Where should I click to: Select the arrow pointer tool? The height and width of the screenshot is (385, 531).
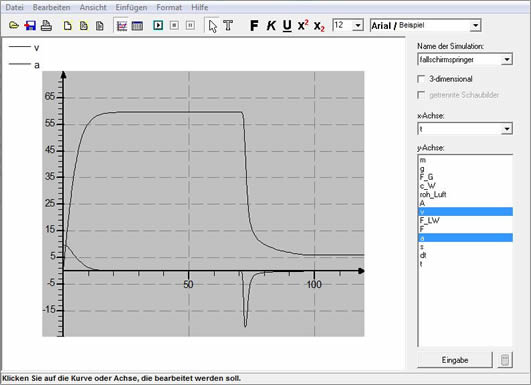click(213, 26)
